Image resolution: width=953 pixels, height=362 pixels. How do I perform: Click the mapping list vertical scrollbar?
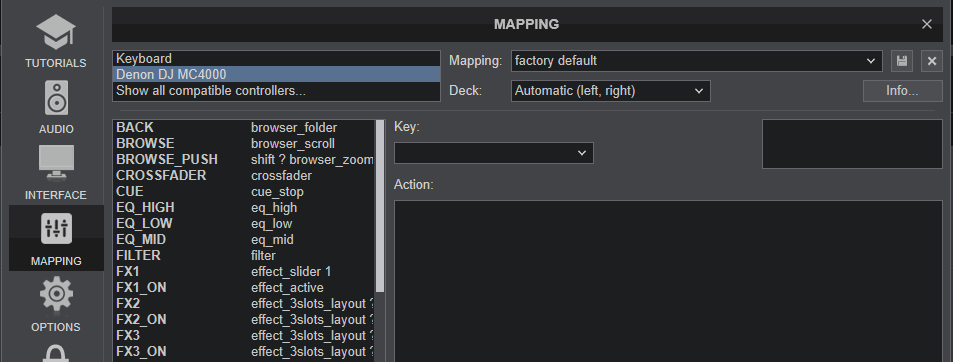[x=380, y=206]
